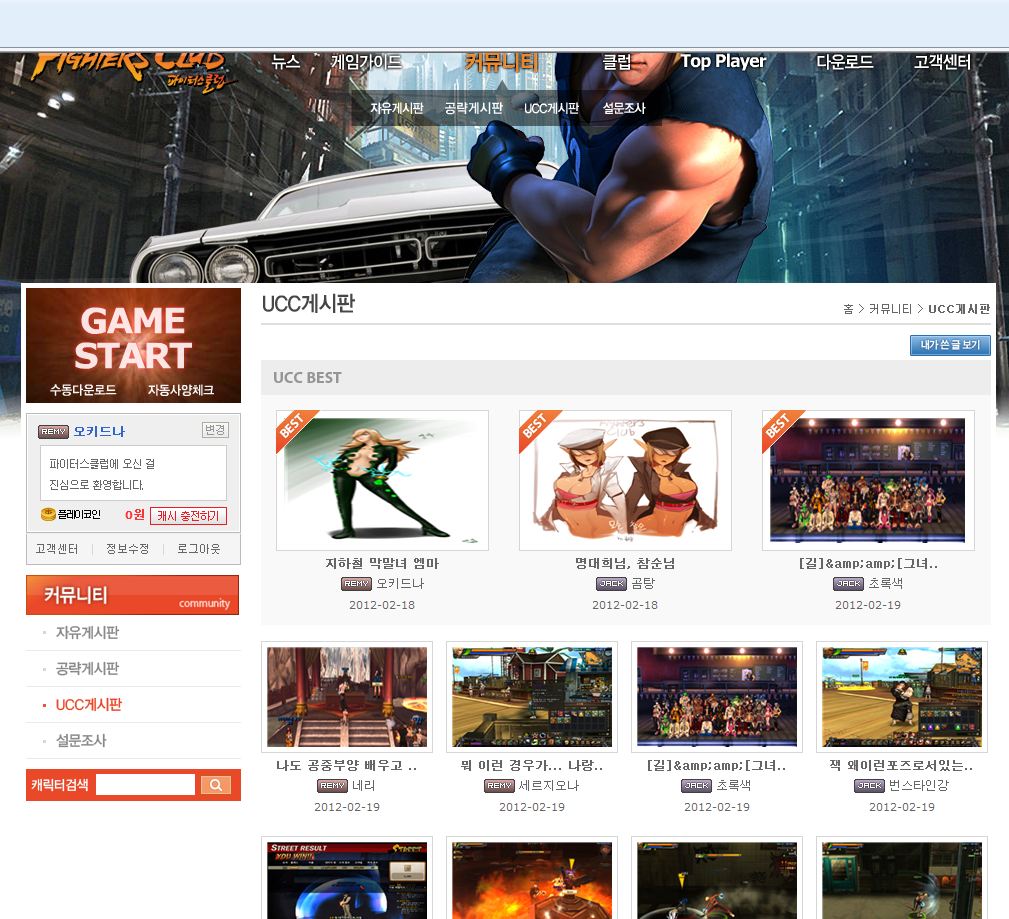Open the 커뮤니티 top navigation menu
1009x919 pixels.
(501, 62)
